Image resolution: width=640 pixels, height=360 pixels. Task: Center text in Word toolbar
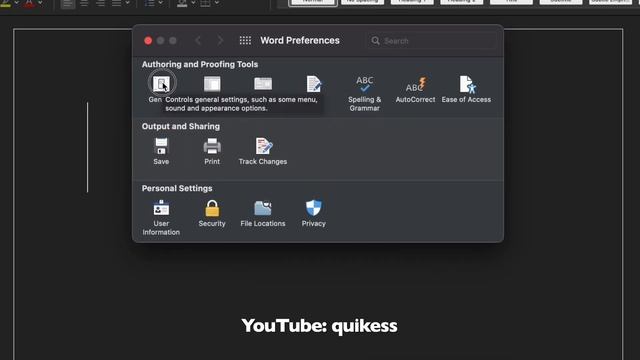point(84,3)
